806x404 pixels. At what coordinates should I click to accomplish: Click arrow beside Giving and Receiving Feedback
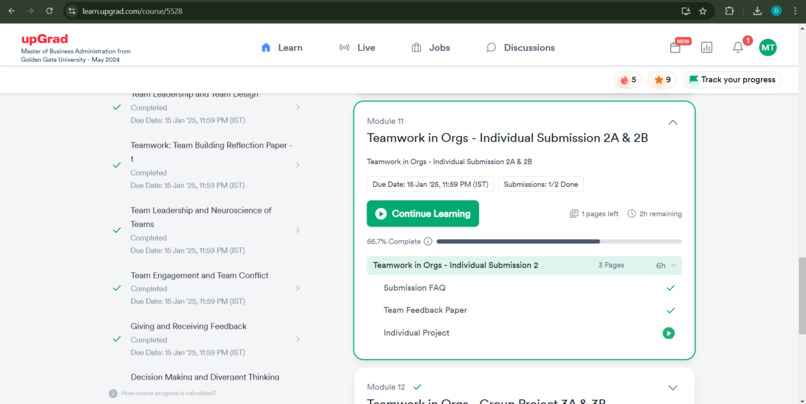point(298,339)
